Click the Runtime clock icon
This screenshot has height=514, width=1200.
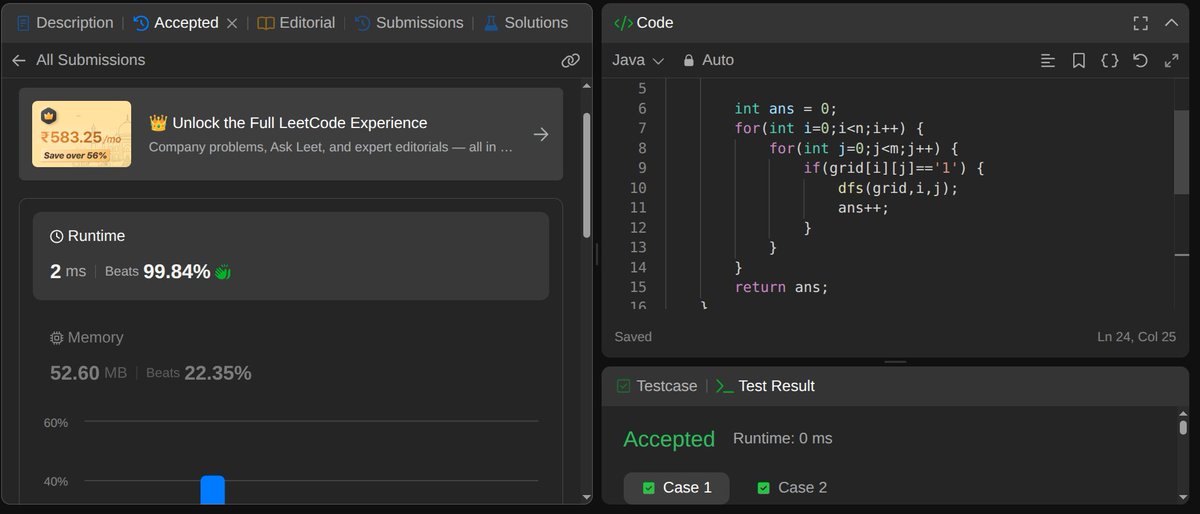click(57, 236)
